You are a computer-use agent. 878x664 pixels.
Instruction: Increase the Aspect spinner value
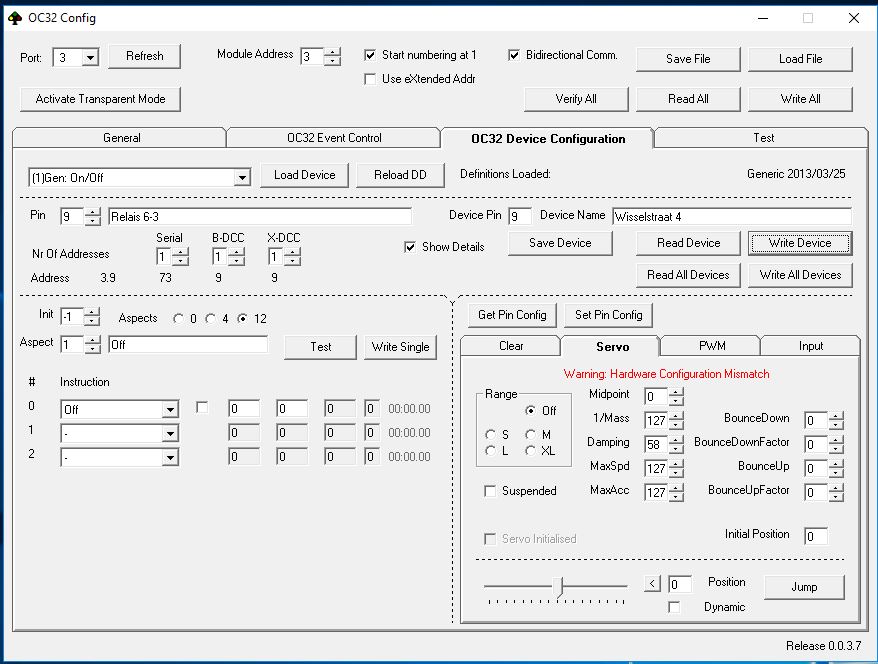93,340
